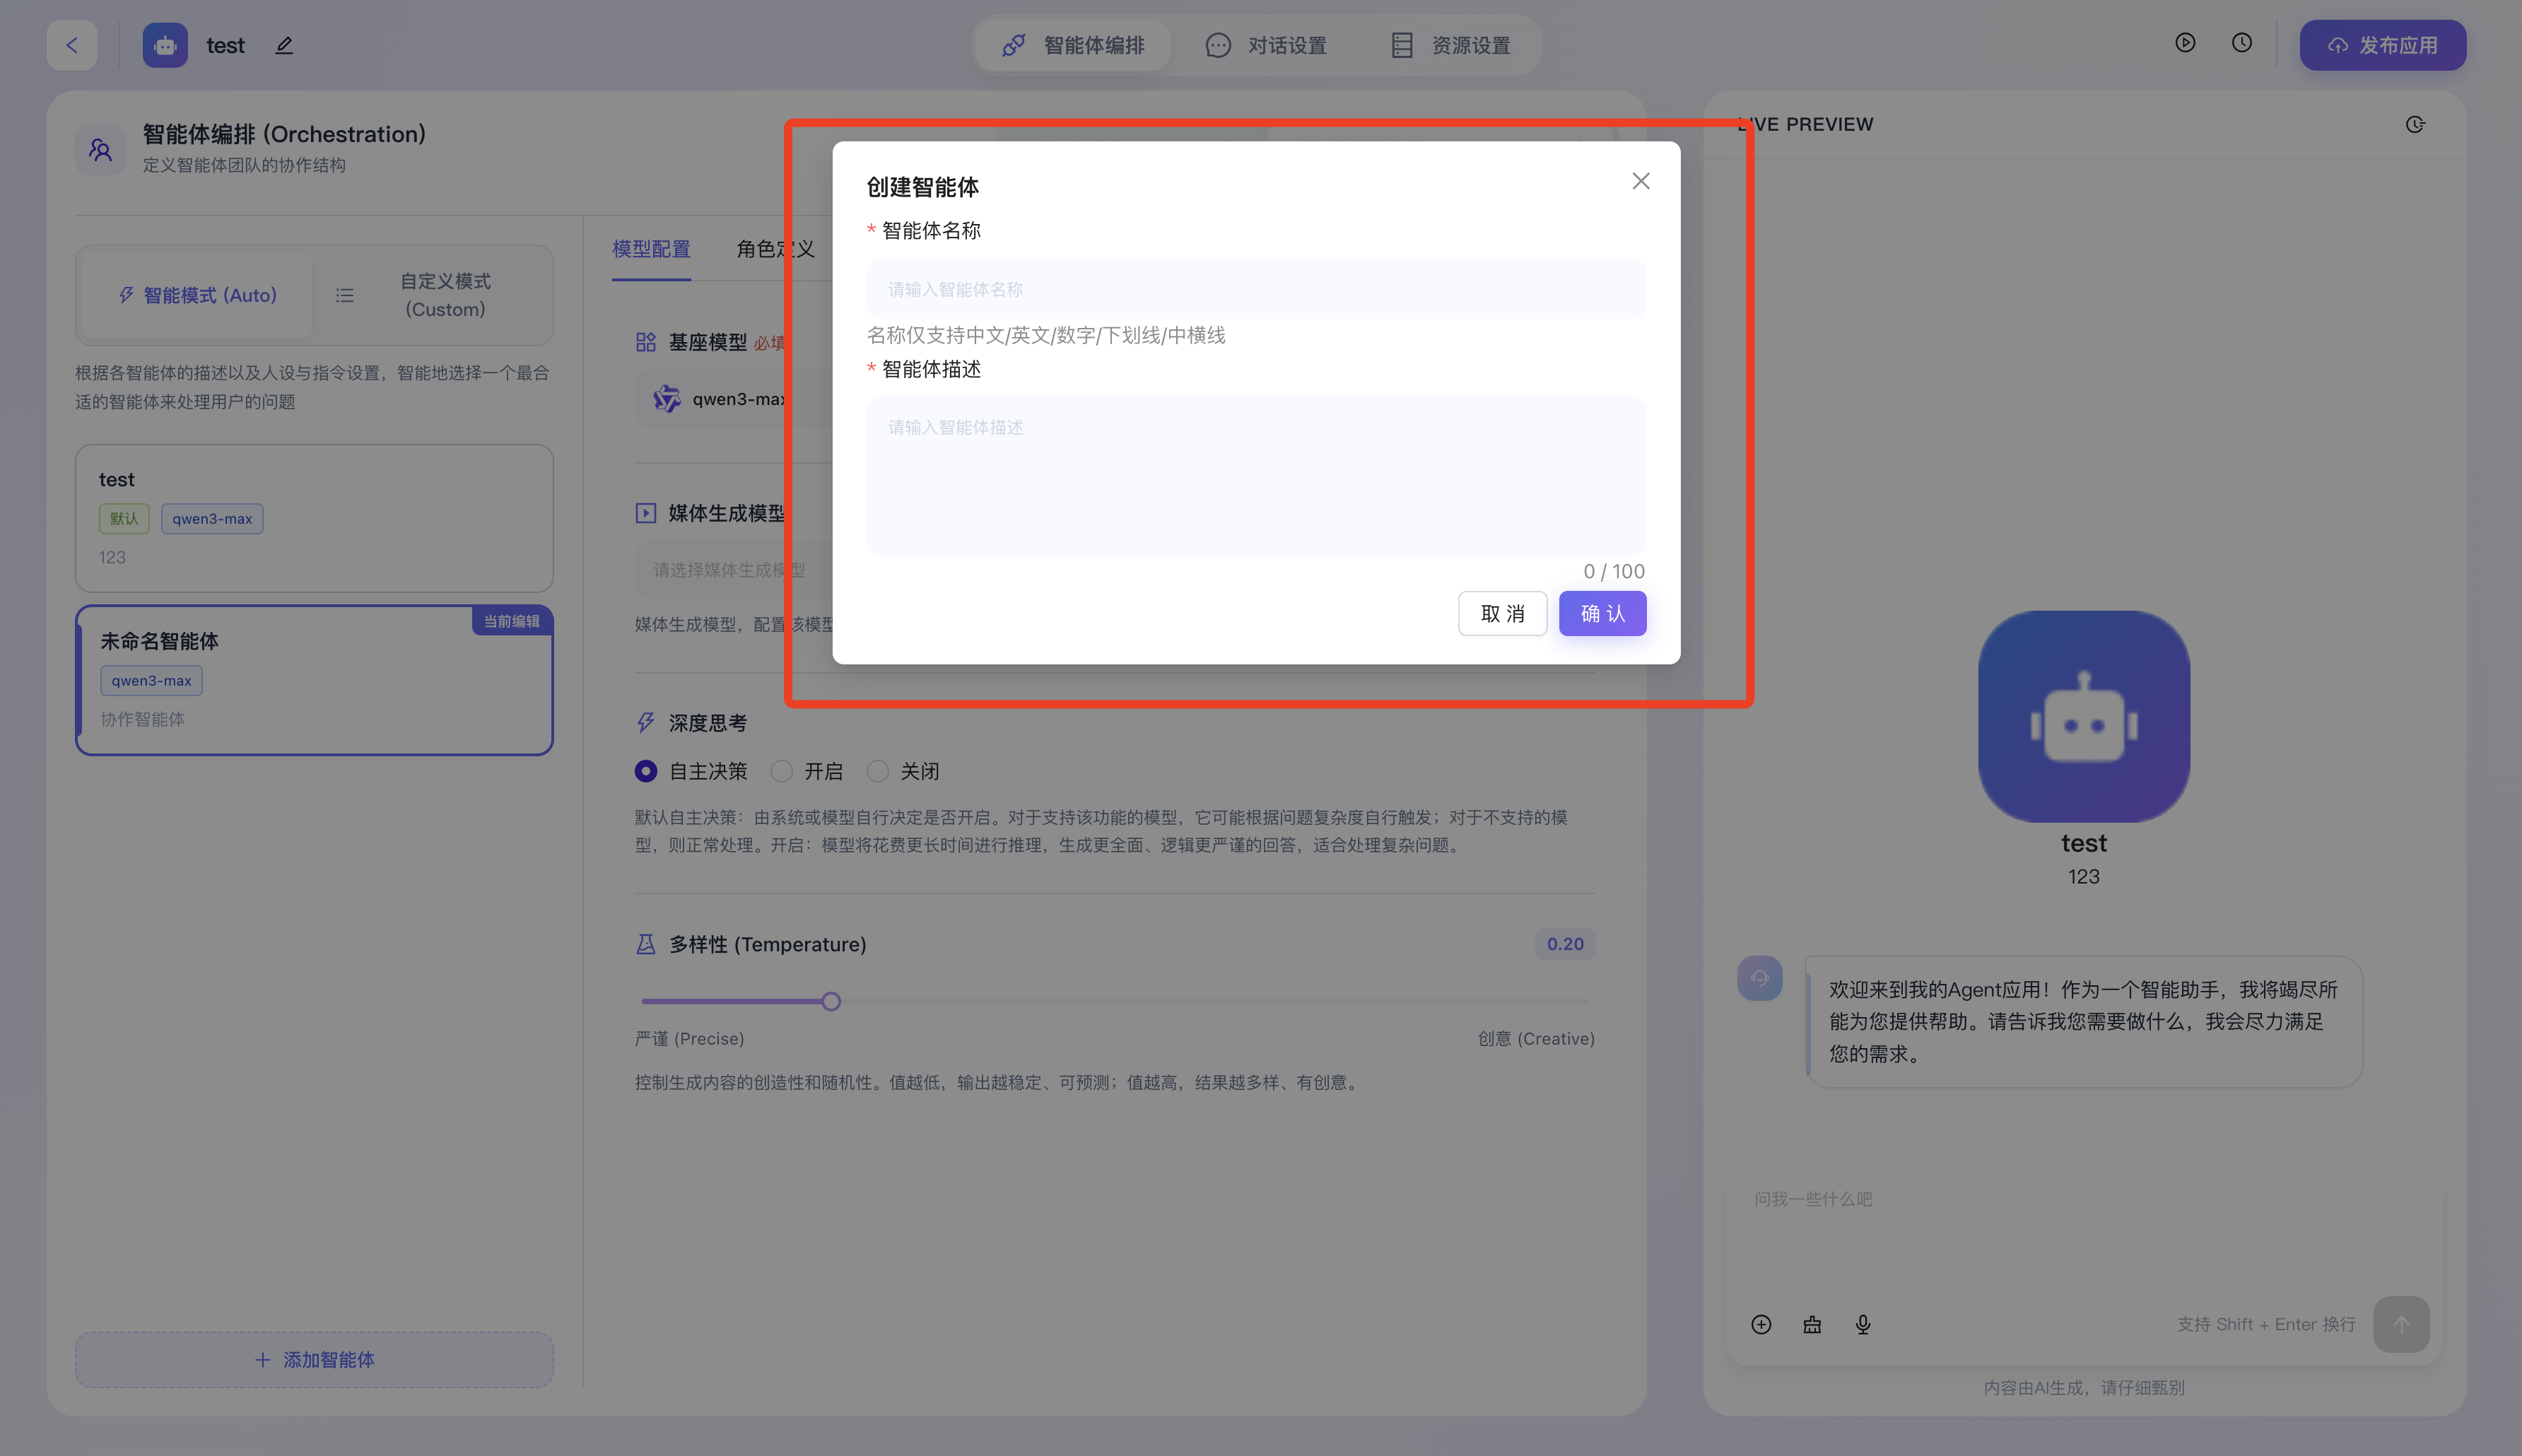Switch to the 对话设置 tab

click(1266, 45)
